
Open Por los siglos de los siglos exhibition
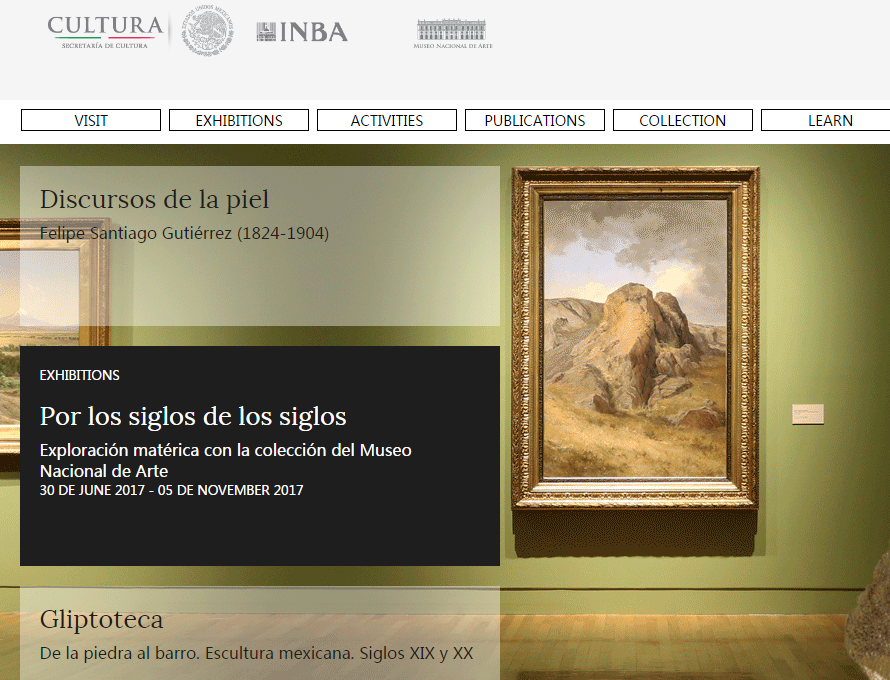coord(193,416)
